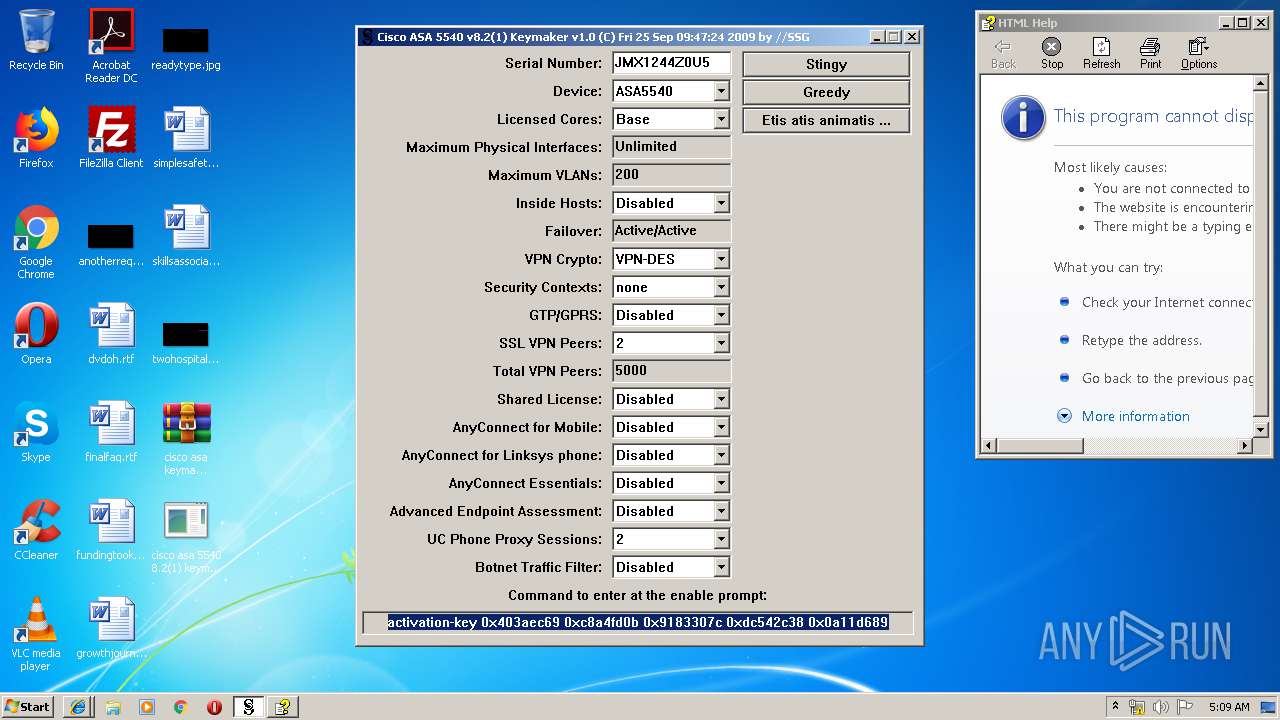The image size is (1280, 720).
Task: Open skillsassocia Word document icon
Action: click(x=186, y=235)
